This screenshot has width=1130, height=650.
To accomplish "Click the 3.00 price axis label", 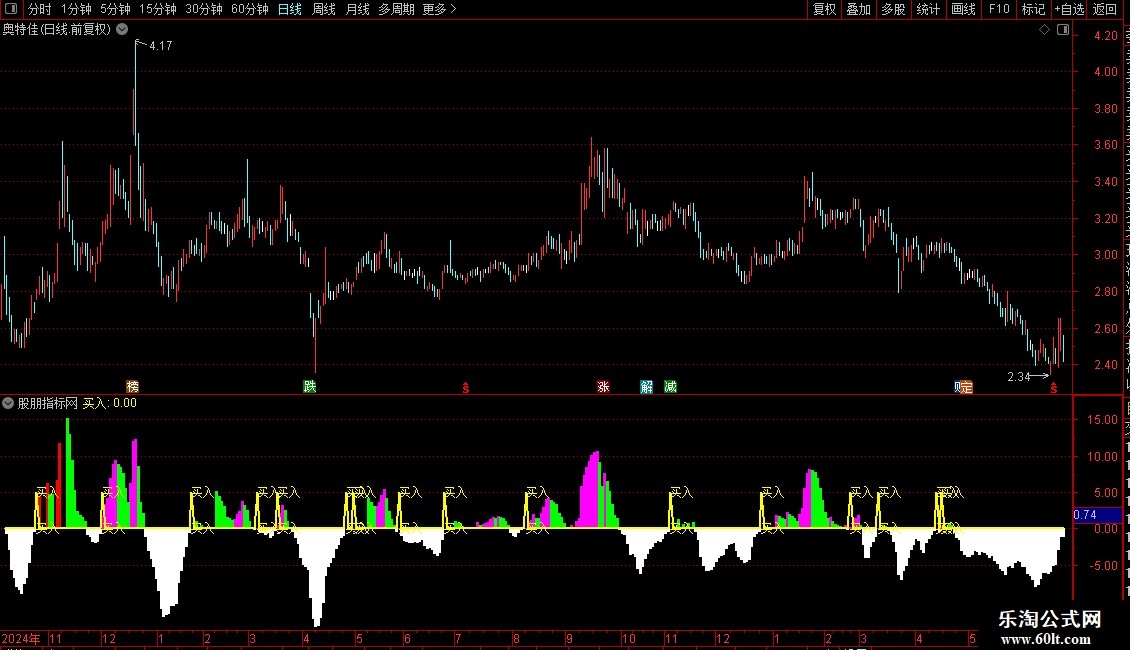I will coord(1105,254).
